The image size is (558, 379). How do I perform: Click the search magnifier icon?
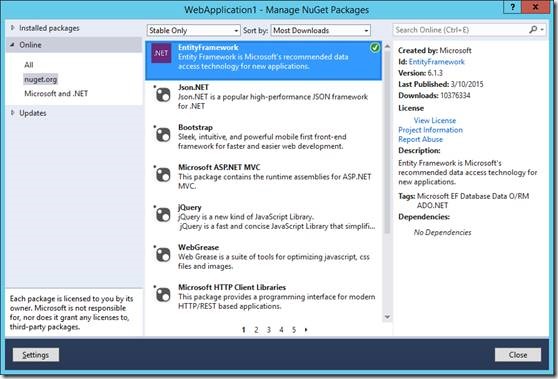click(x=533, y=30)
